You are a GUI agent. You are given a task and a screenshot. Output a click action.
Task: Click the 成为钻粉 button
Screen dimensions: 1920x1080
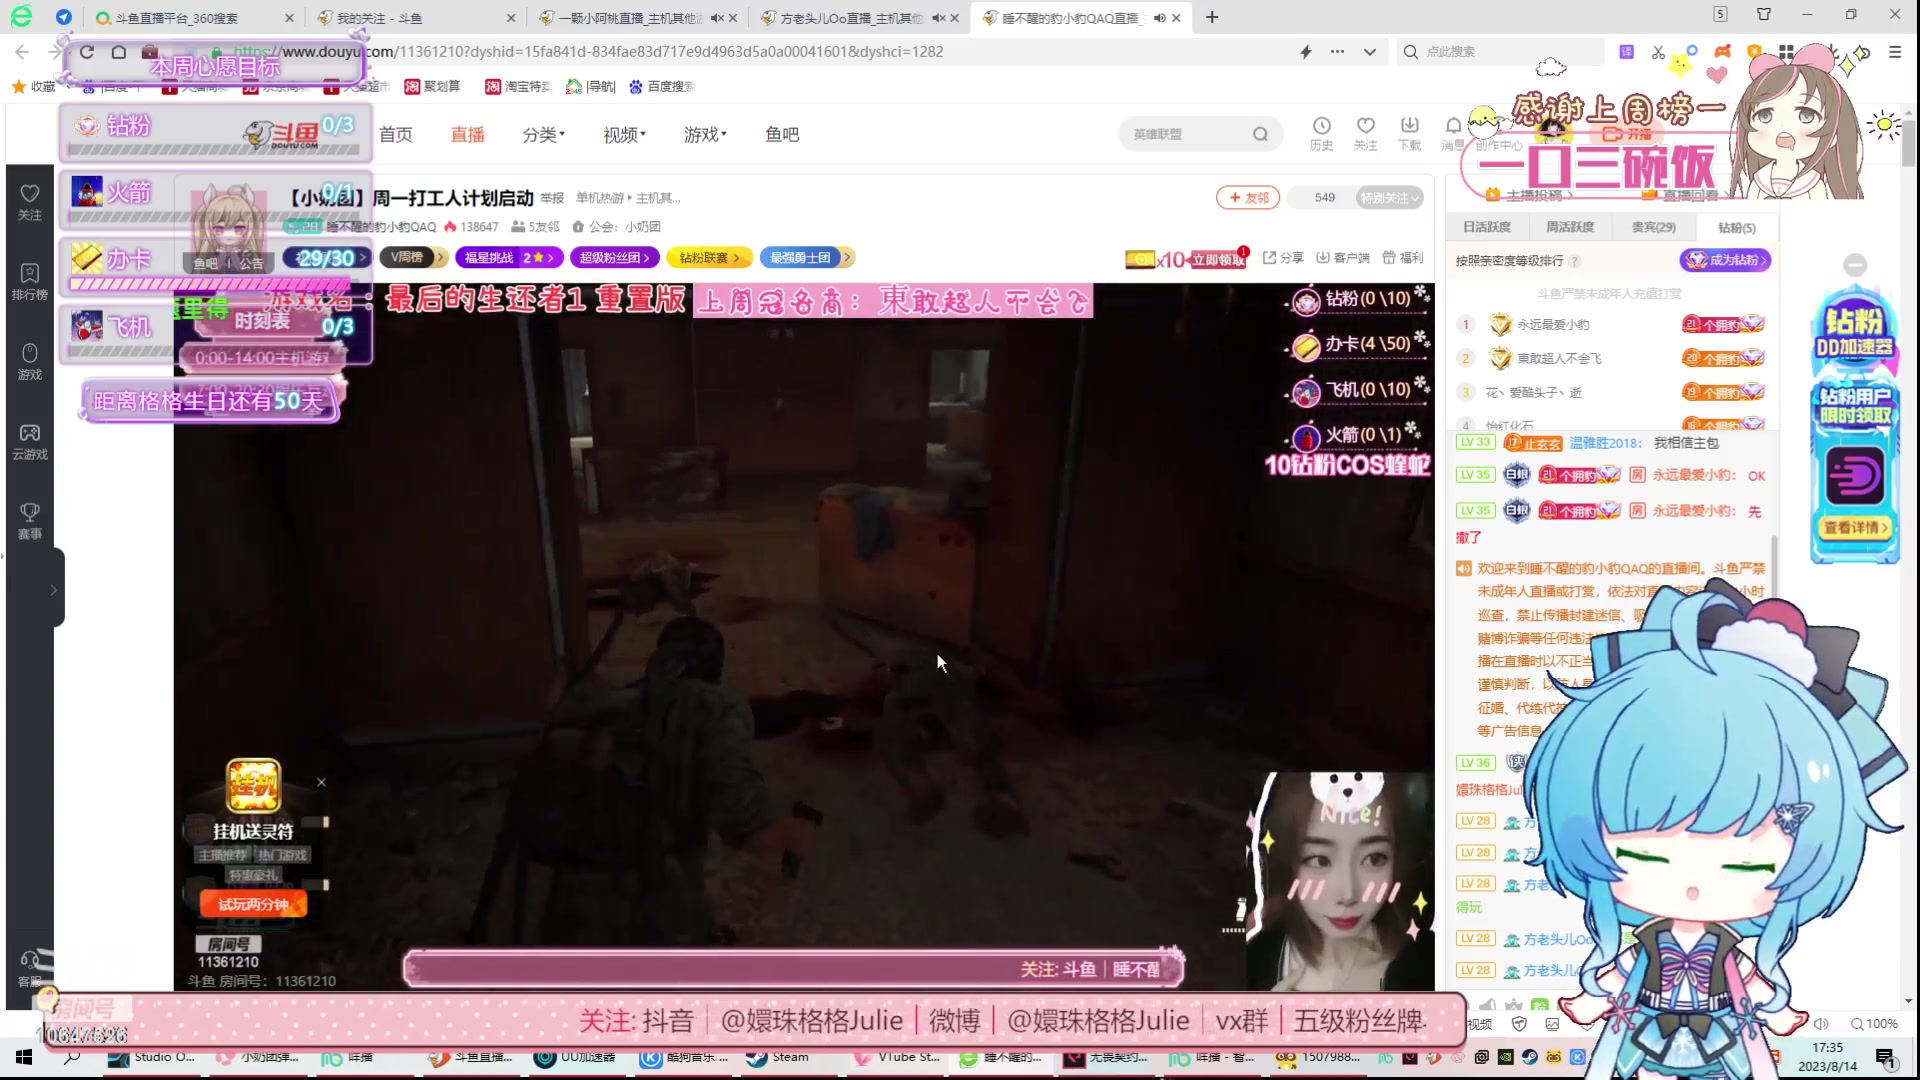coord(1725,260)
